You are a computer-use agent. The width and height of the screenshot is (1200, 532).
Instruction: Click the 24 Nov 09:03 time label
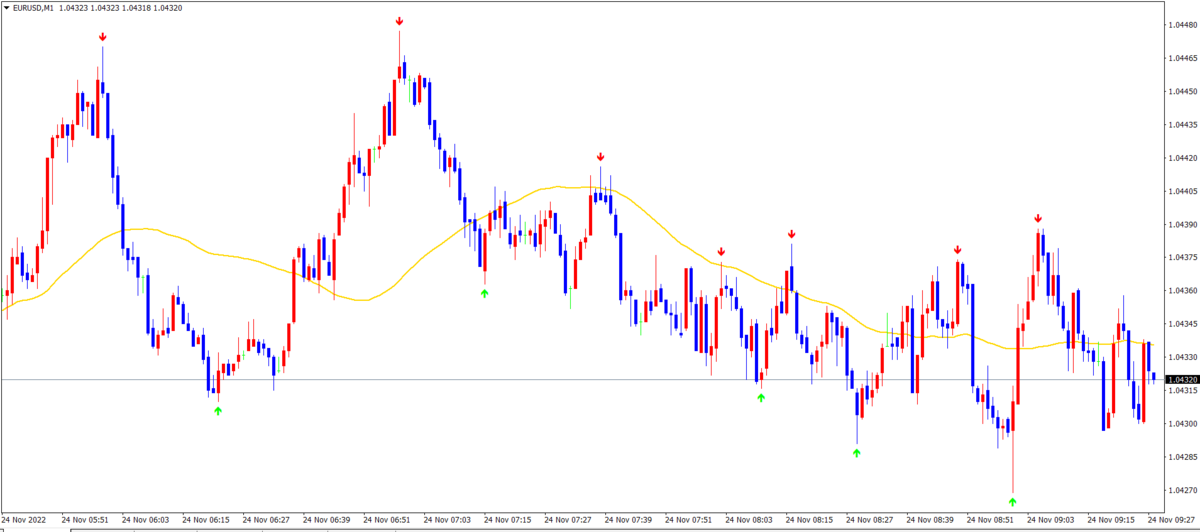point(1050,521)
